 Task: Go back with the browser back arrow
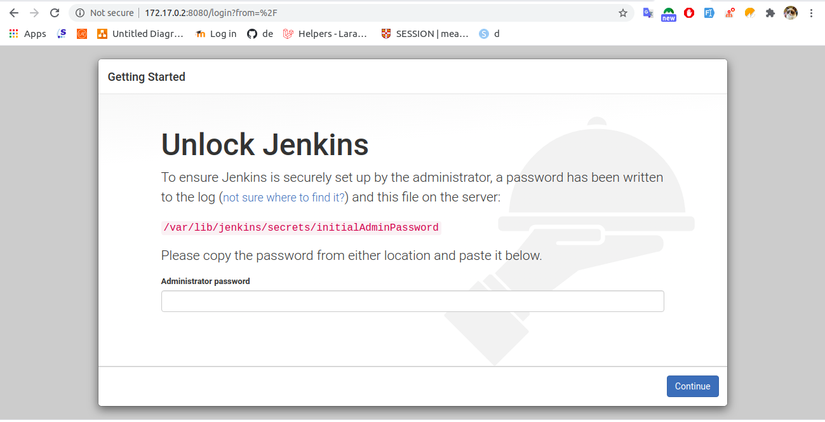(x=14, y=13)
